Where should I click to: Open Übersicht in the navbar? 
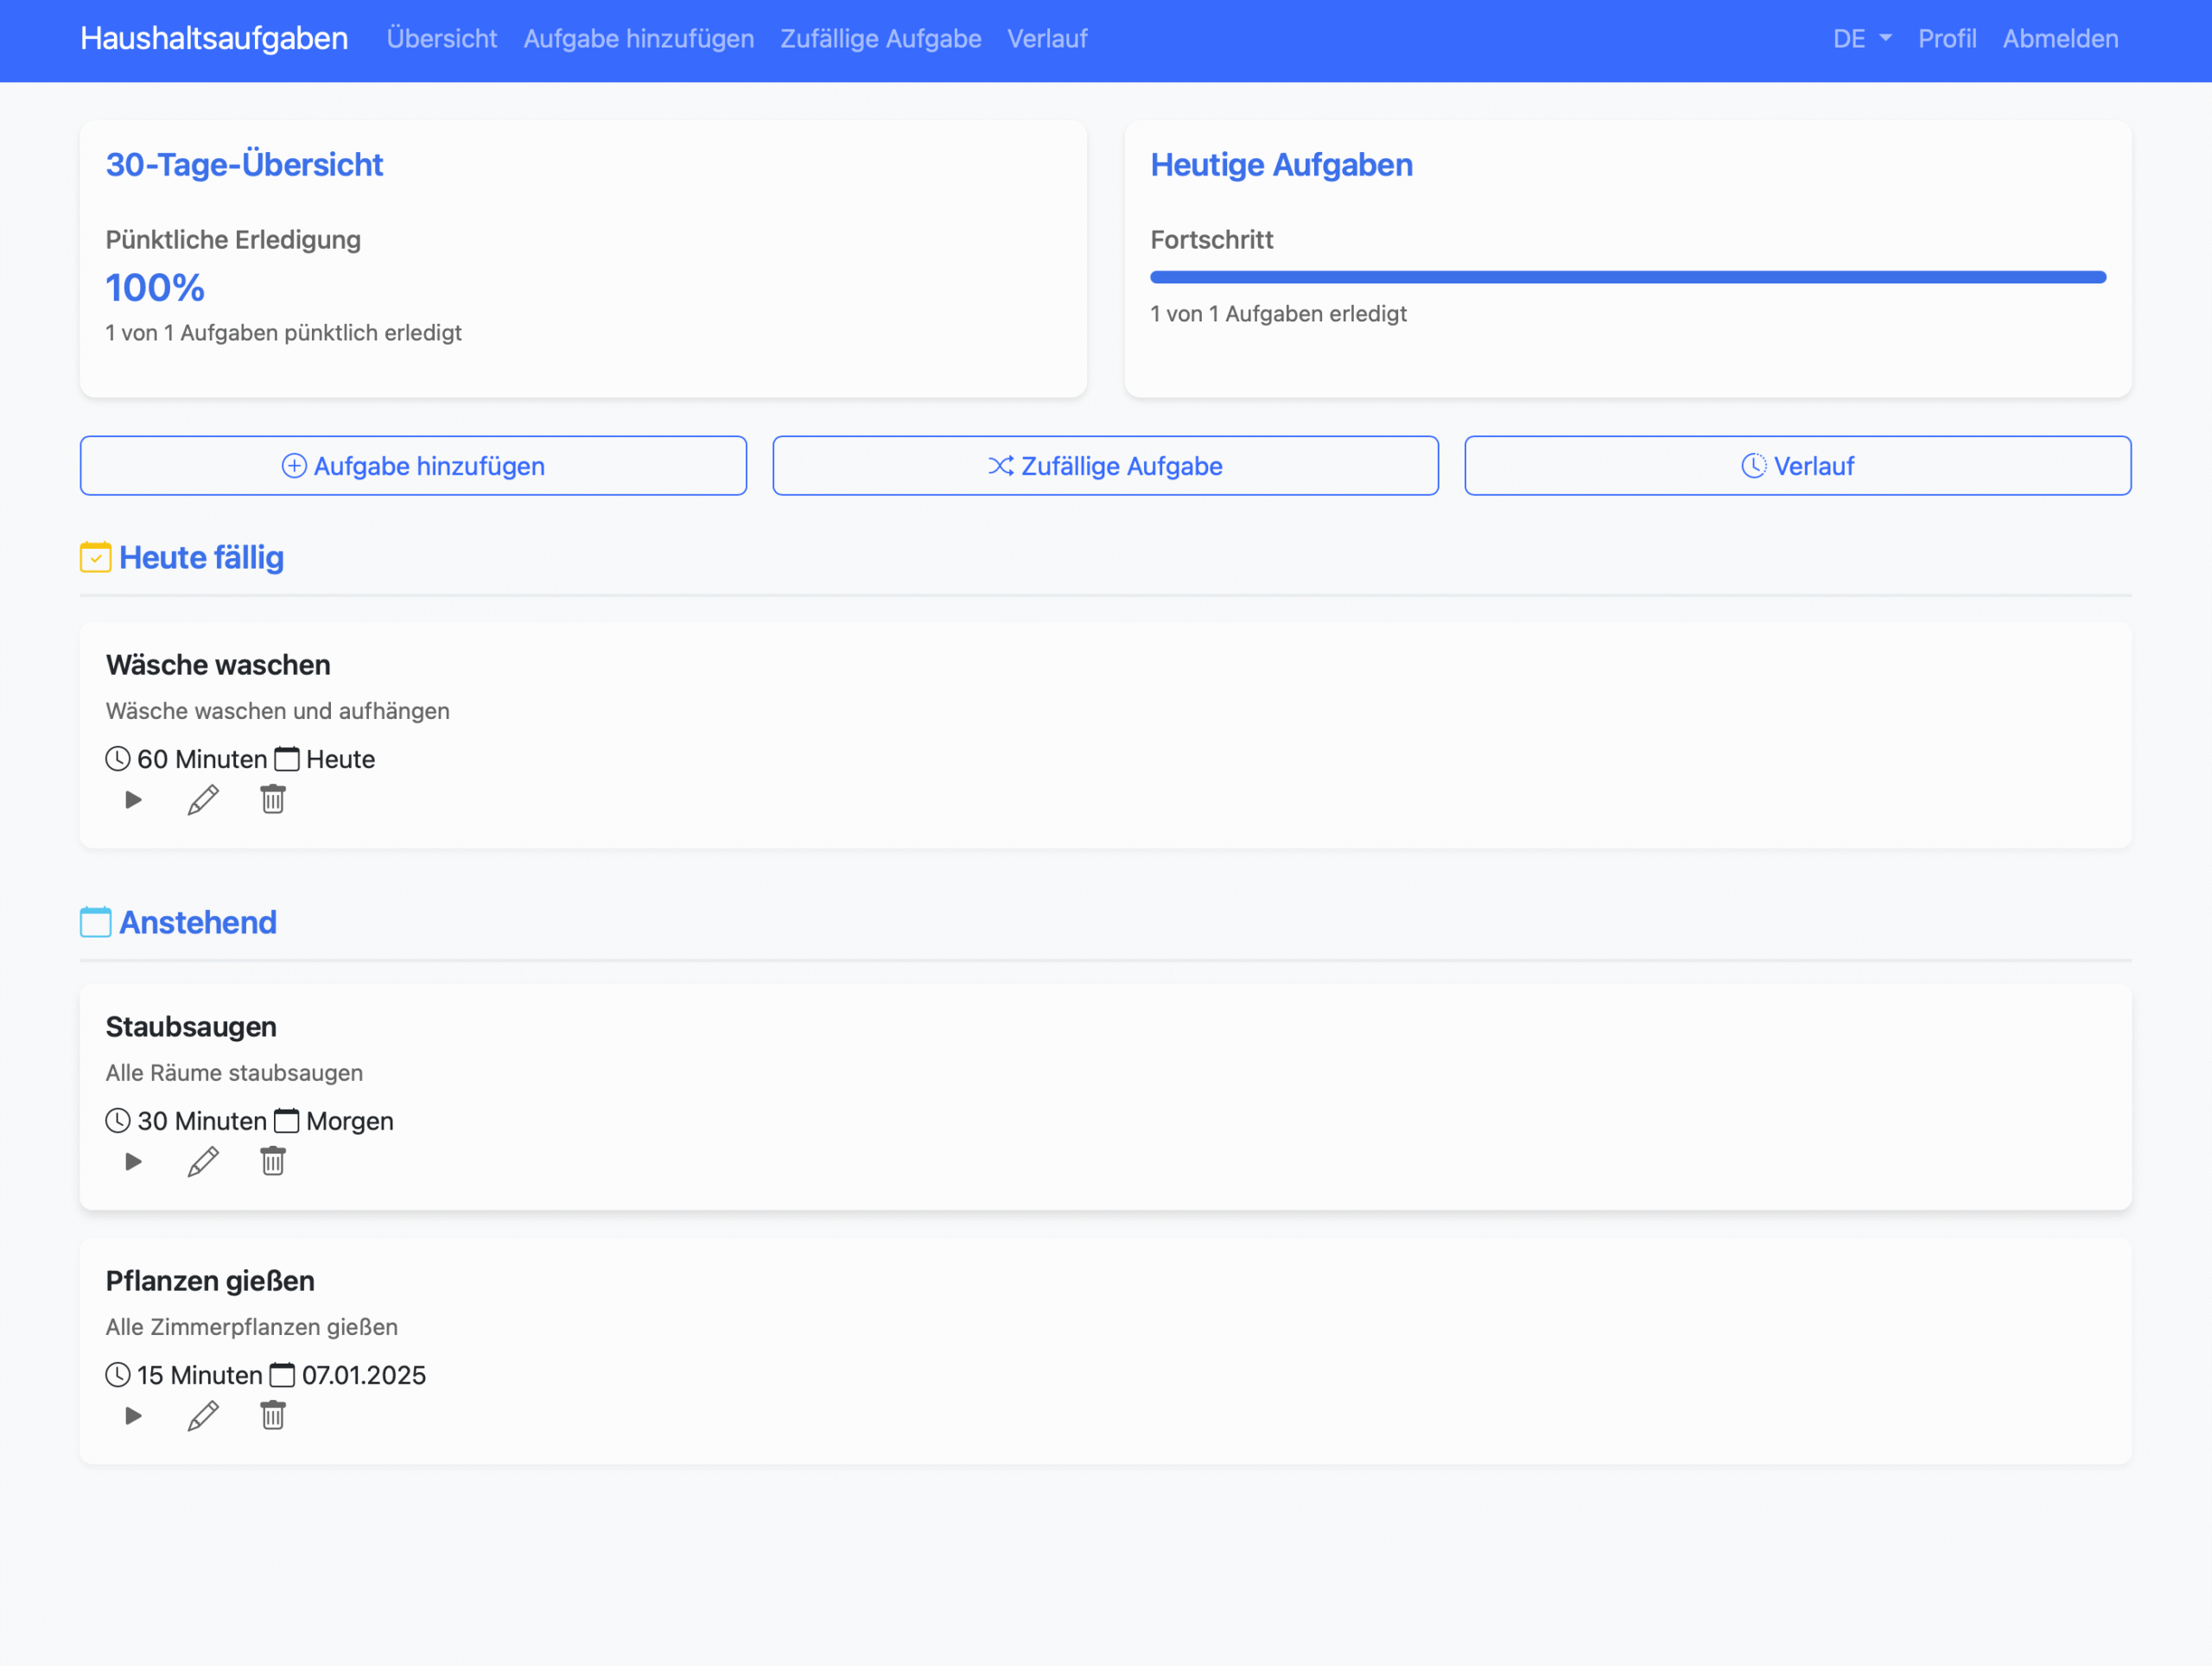click(441, 39)
